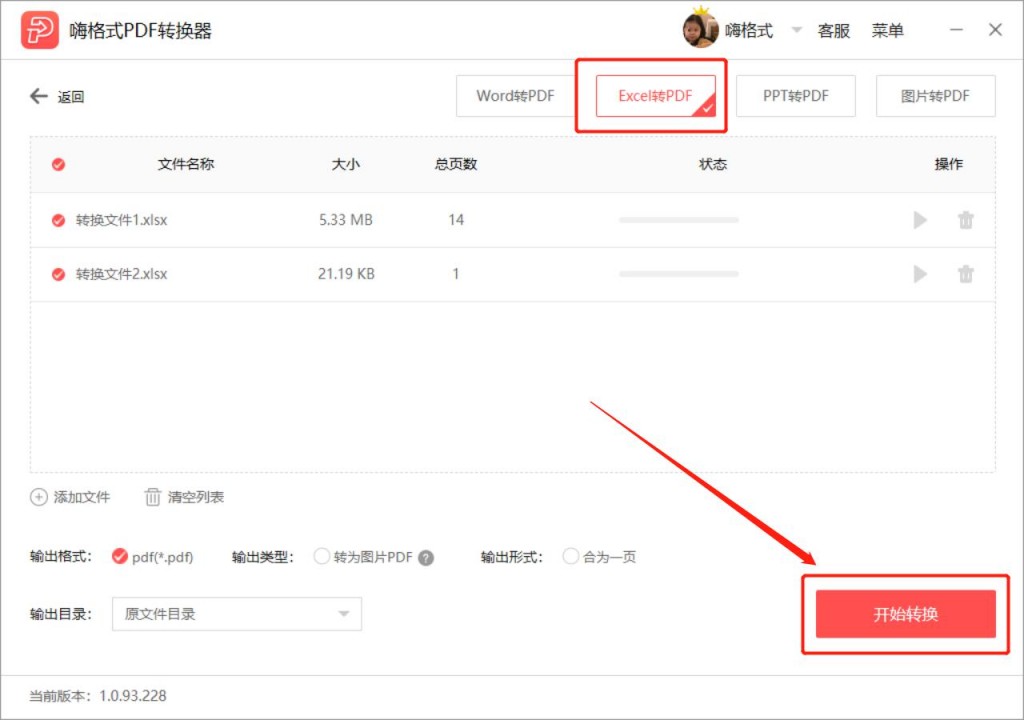Click the 添加文件 link
Image resolution: width=1024 pixels, height=720 pixels.
coord(82,497)
